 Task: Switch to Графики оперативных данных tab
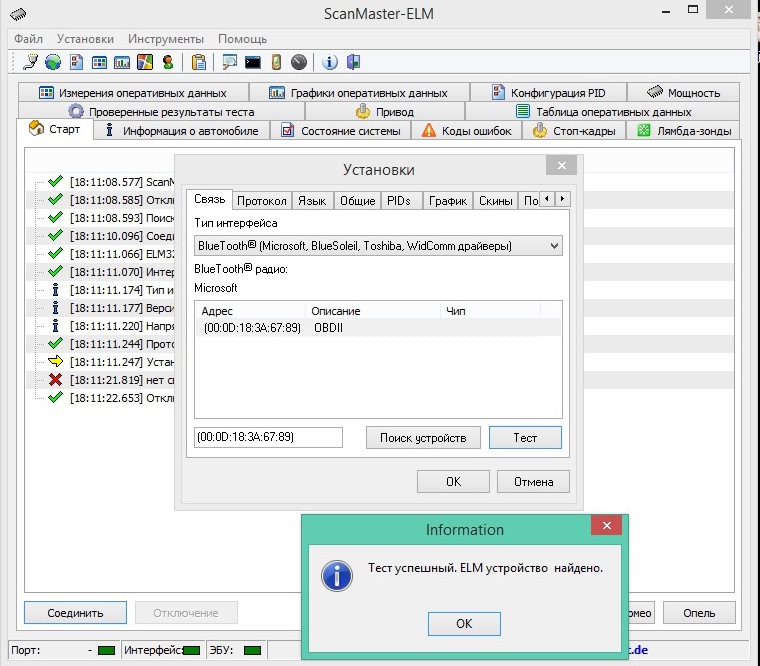pos(359,93)
